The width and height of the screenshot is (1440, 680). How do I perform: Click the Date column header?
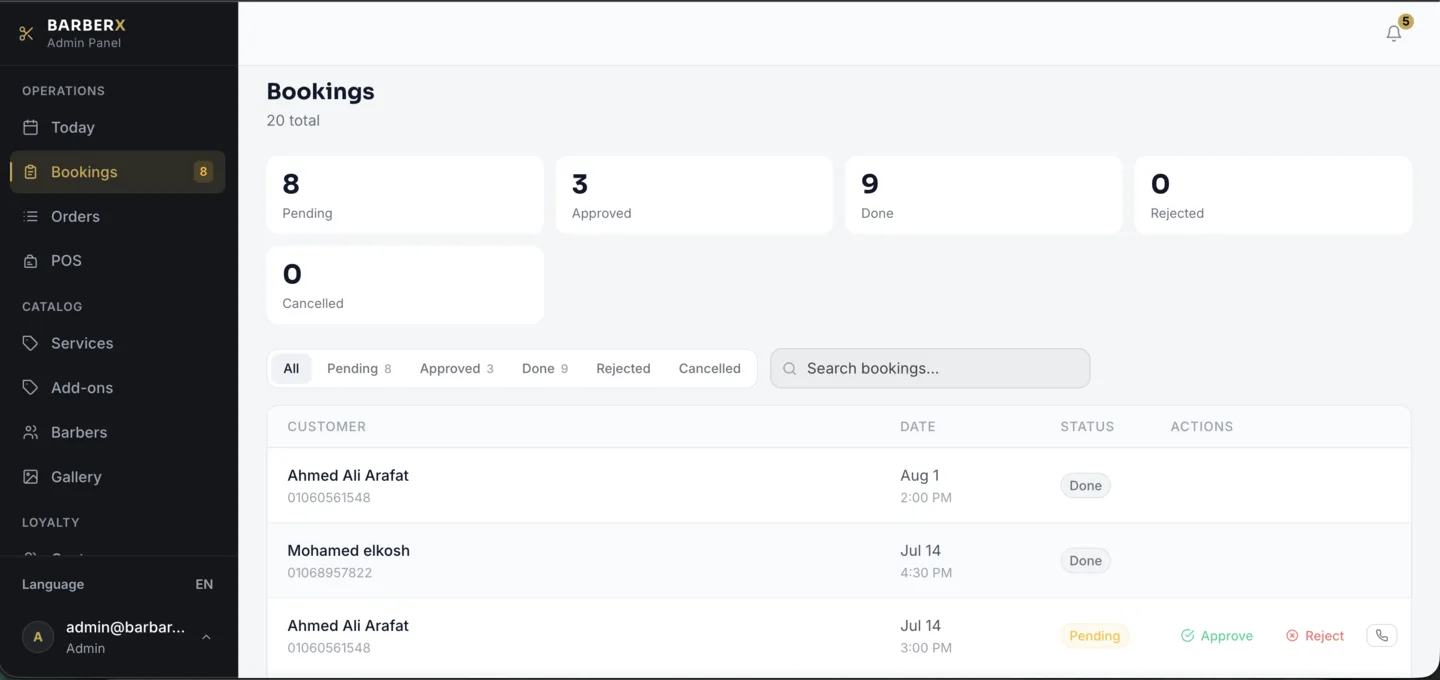click(x=918, y=426)
